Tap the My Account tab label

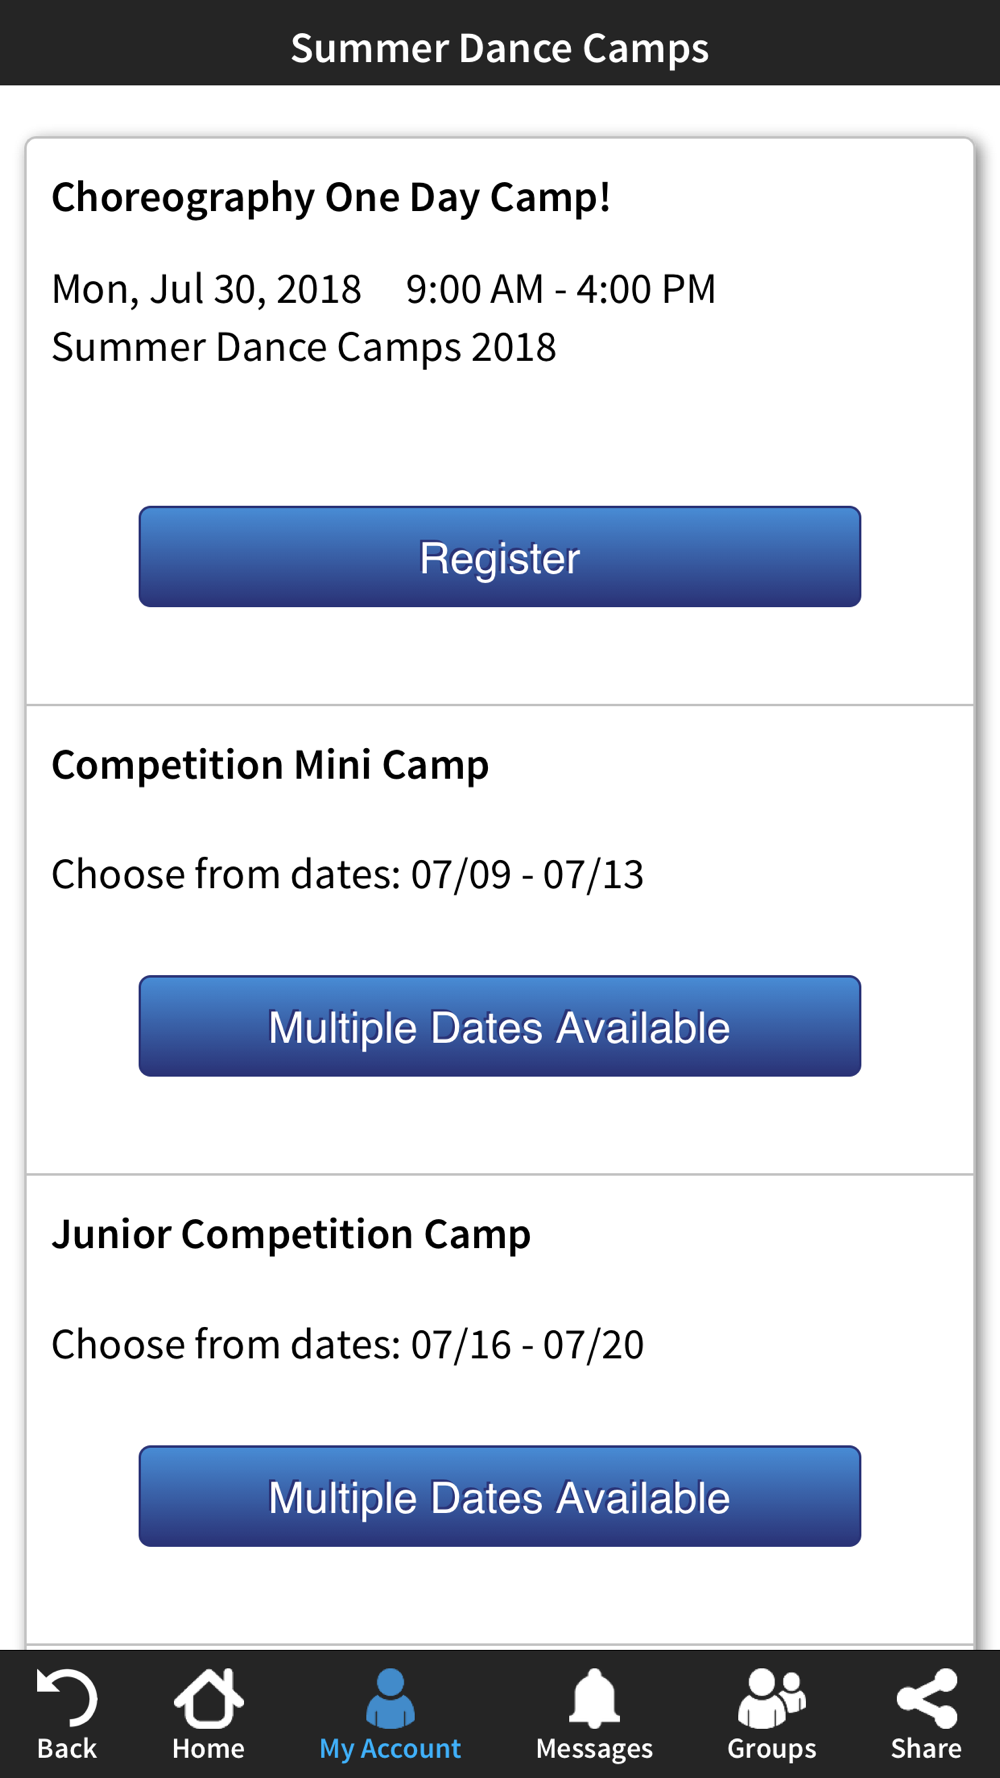pyautogui.click(x=390, y=1749)
